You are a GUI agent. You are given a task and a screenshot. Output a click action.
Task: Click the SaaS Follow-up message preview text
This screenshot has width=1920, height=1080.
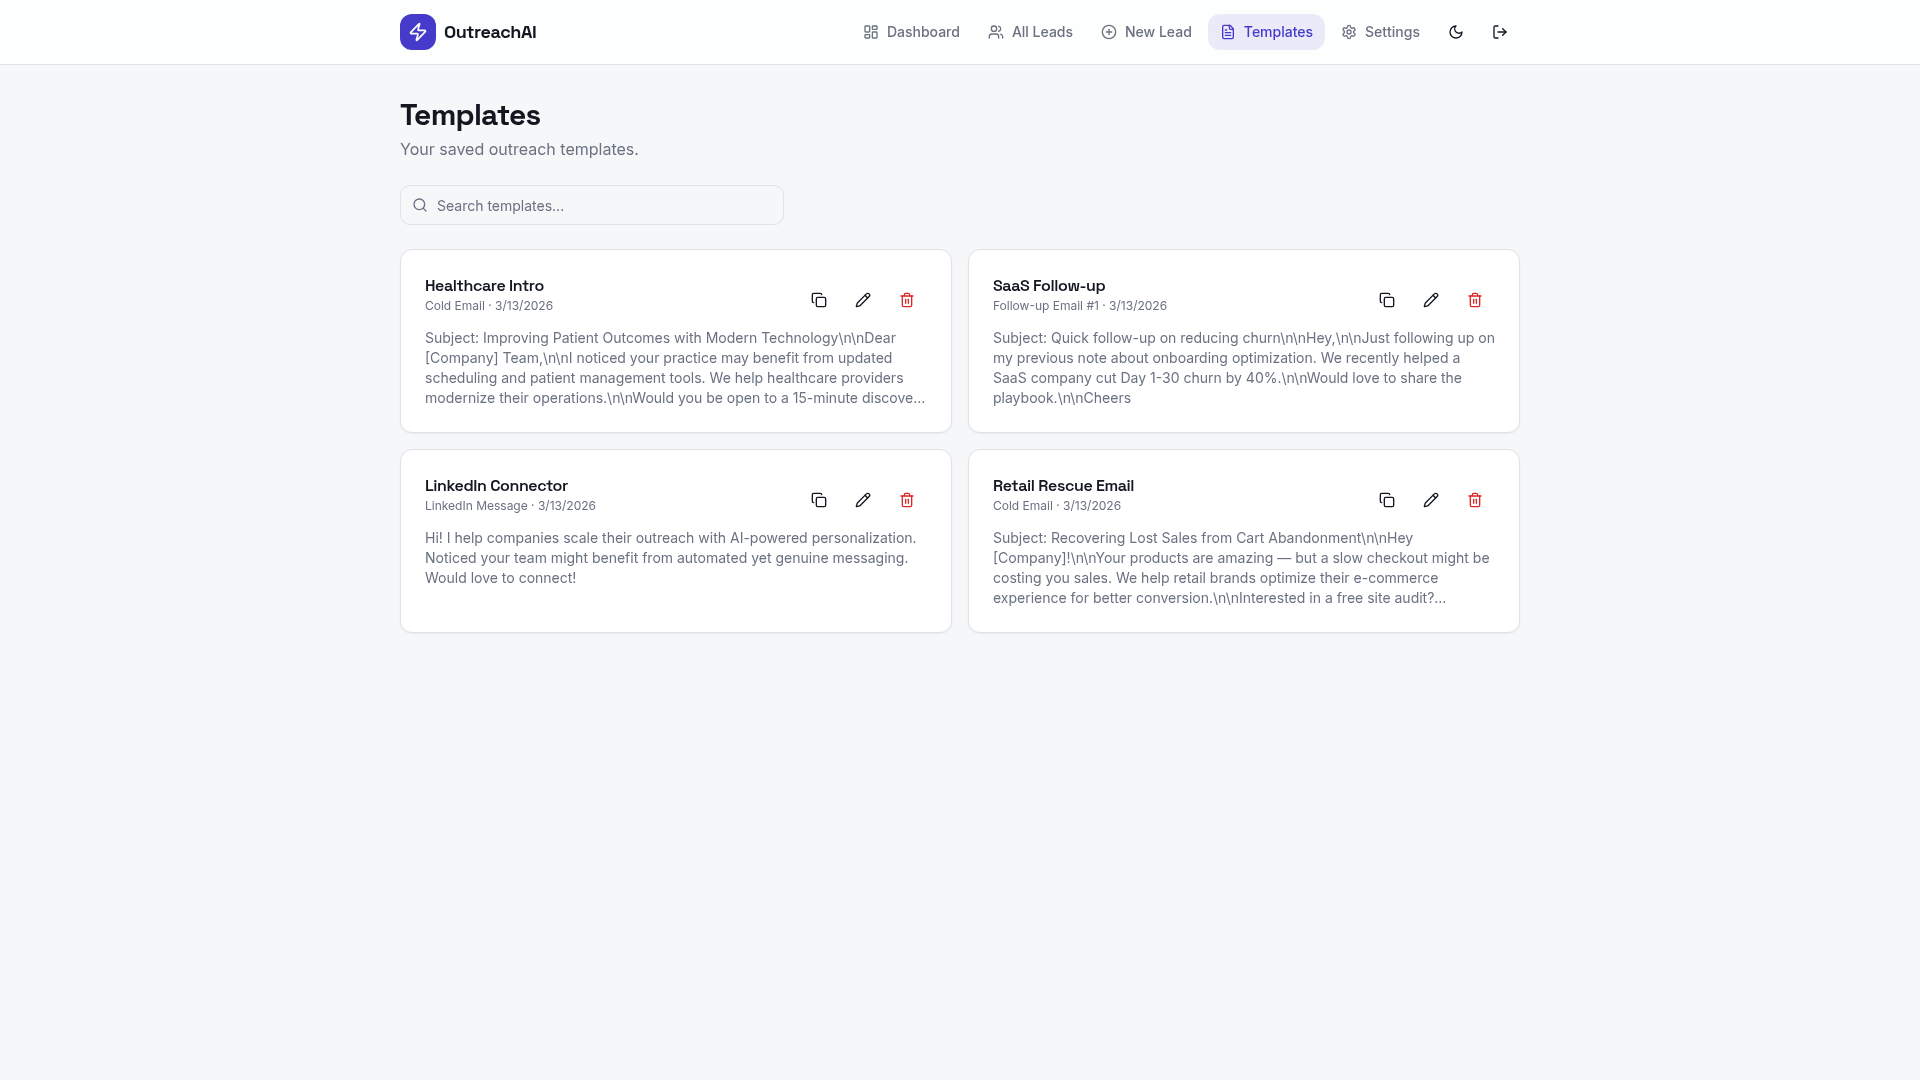click(x=1244, y=368)
